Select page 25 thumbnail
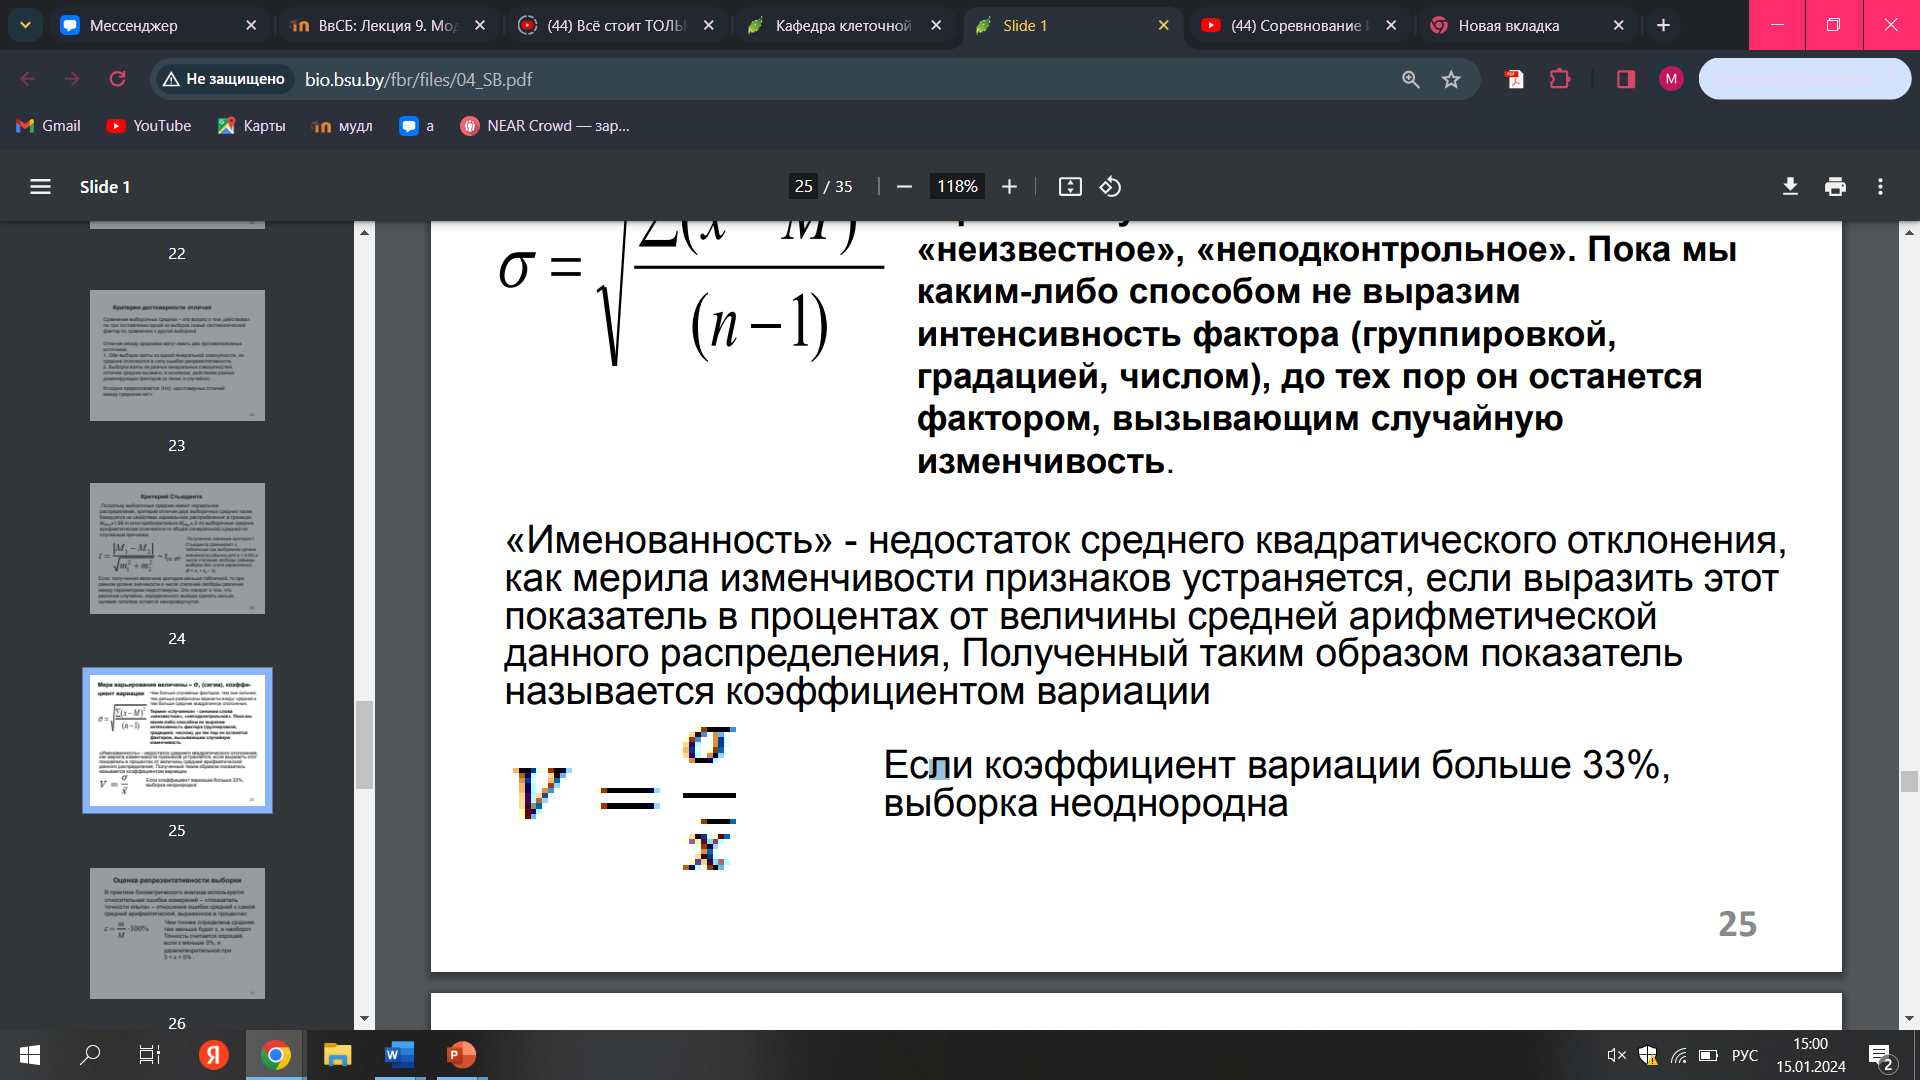The height and width of the screenshot is (1080, 1920). (177, 741)
